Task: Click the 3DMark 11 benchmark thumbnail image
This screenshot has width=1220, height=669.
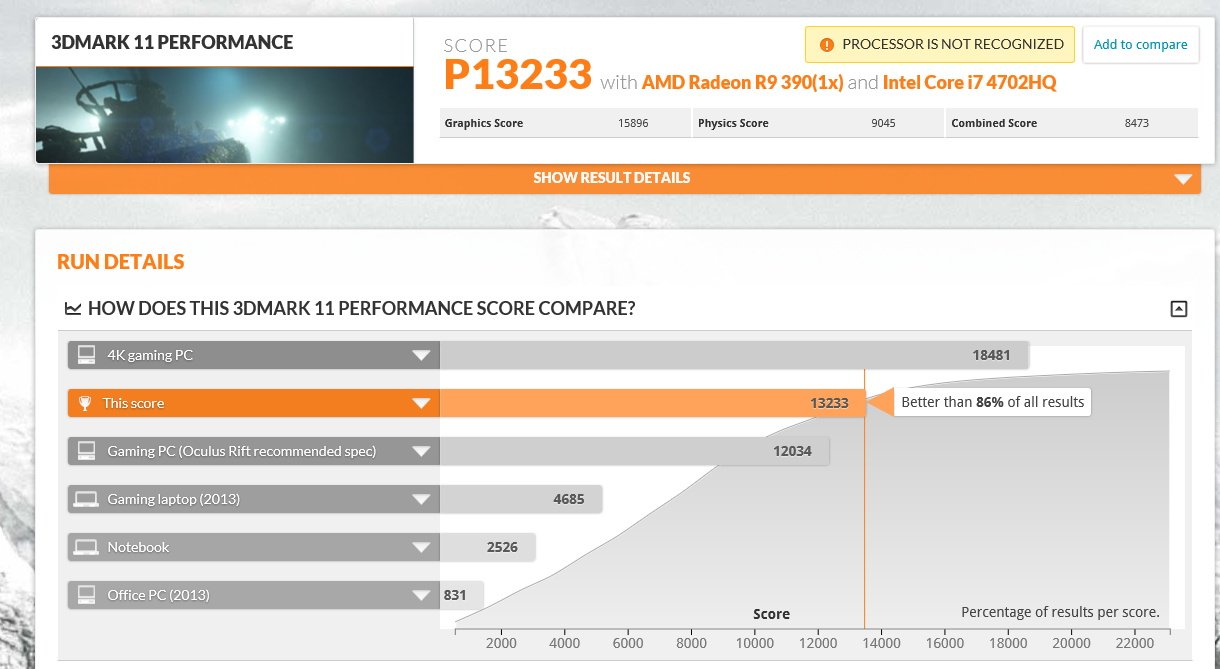Action: coord(225,115)
